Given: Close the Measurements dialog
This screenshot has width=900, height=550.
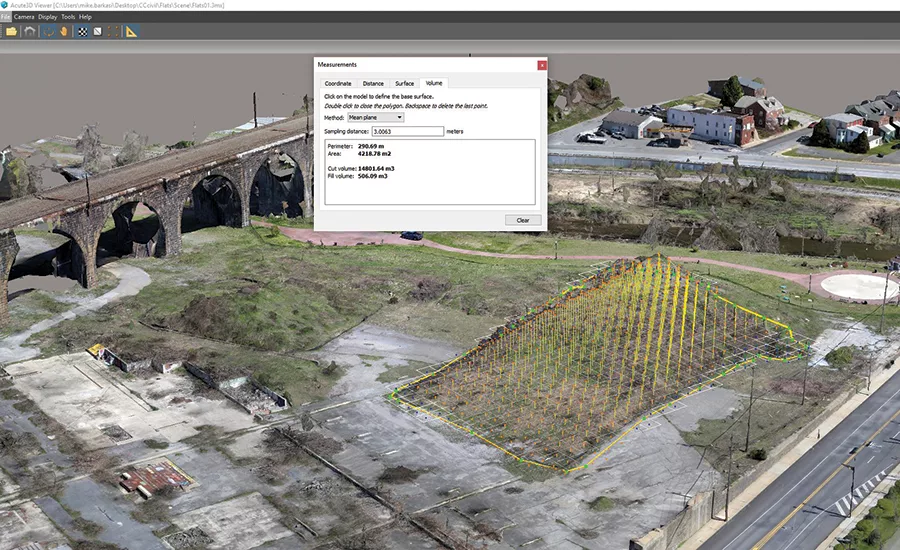Looking at the screenshot, I should point(542,65).
